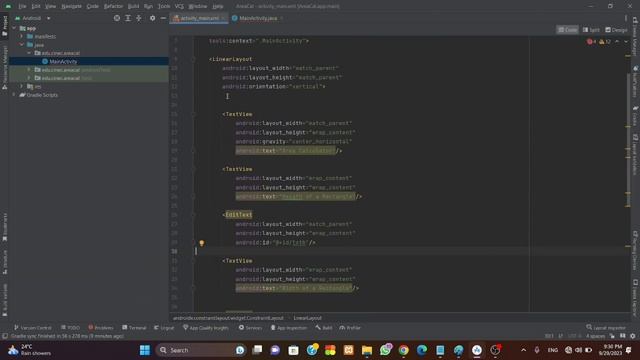
Task: Collapse the first edu.cmec.areacal package
Action: coord(29,53)
